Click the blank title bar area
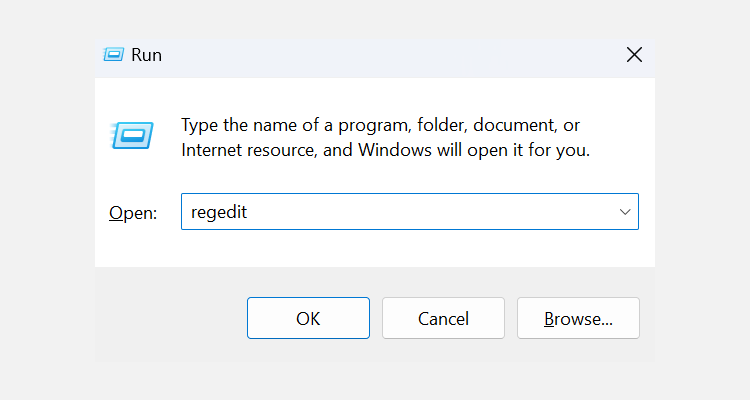 pyautogui.click(x=380, y=55)
